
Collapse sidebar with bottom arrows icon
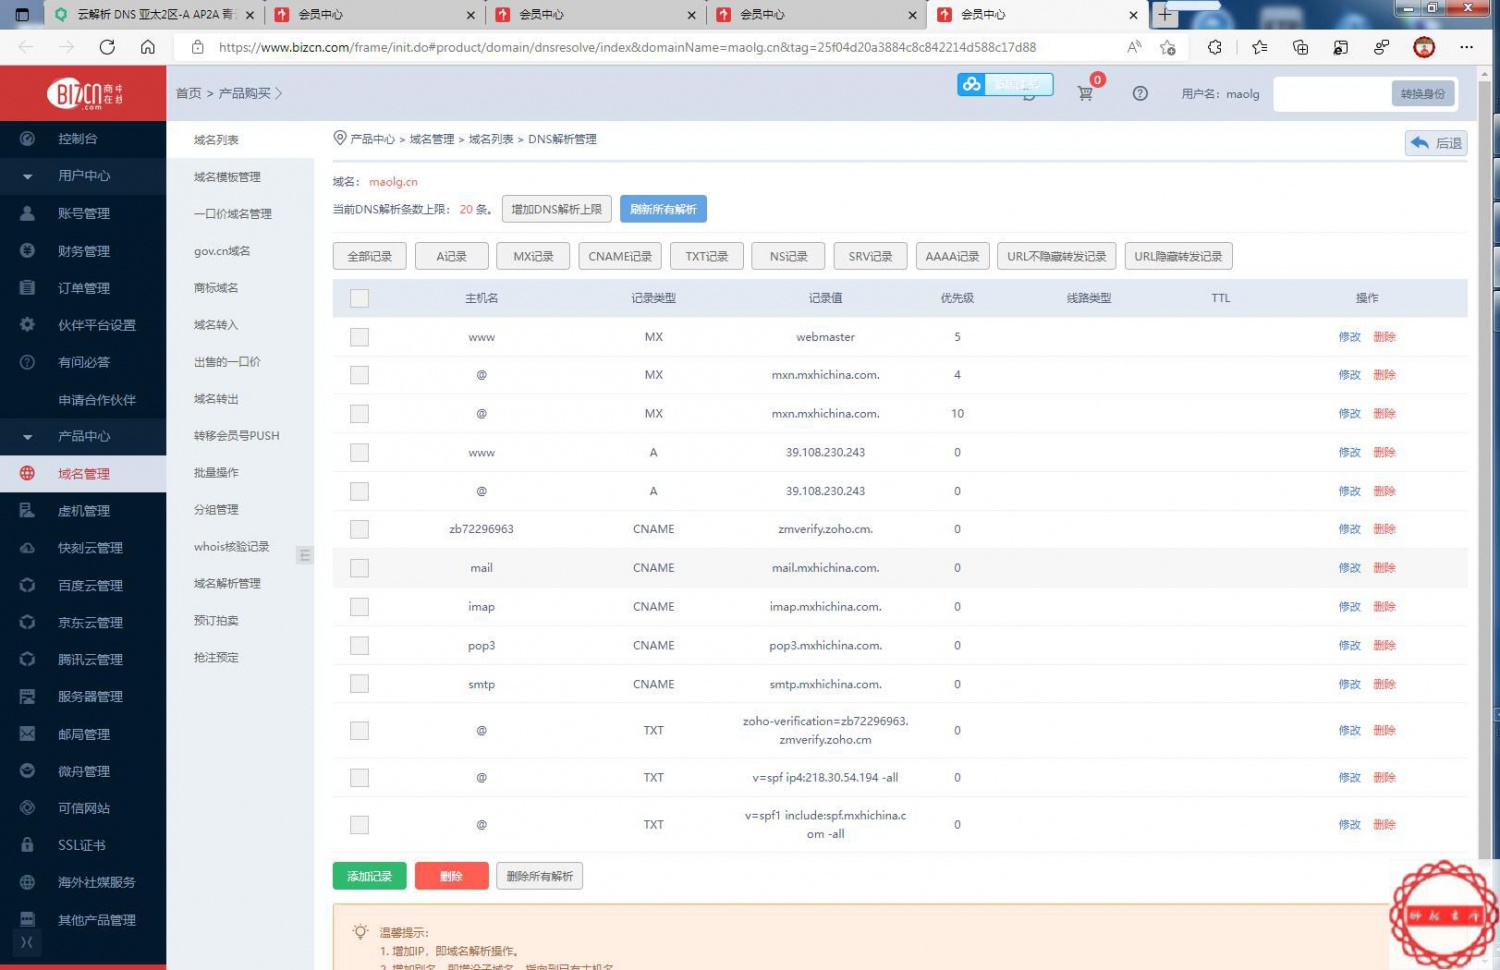tap(27, 943)
